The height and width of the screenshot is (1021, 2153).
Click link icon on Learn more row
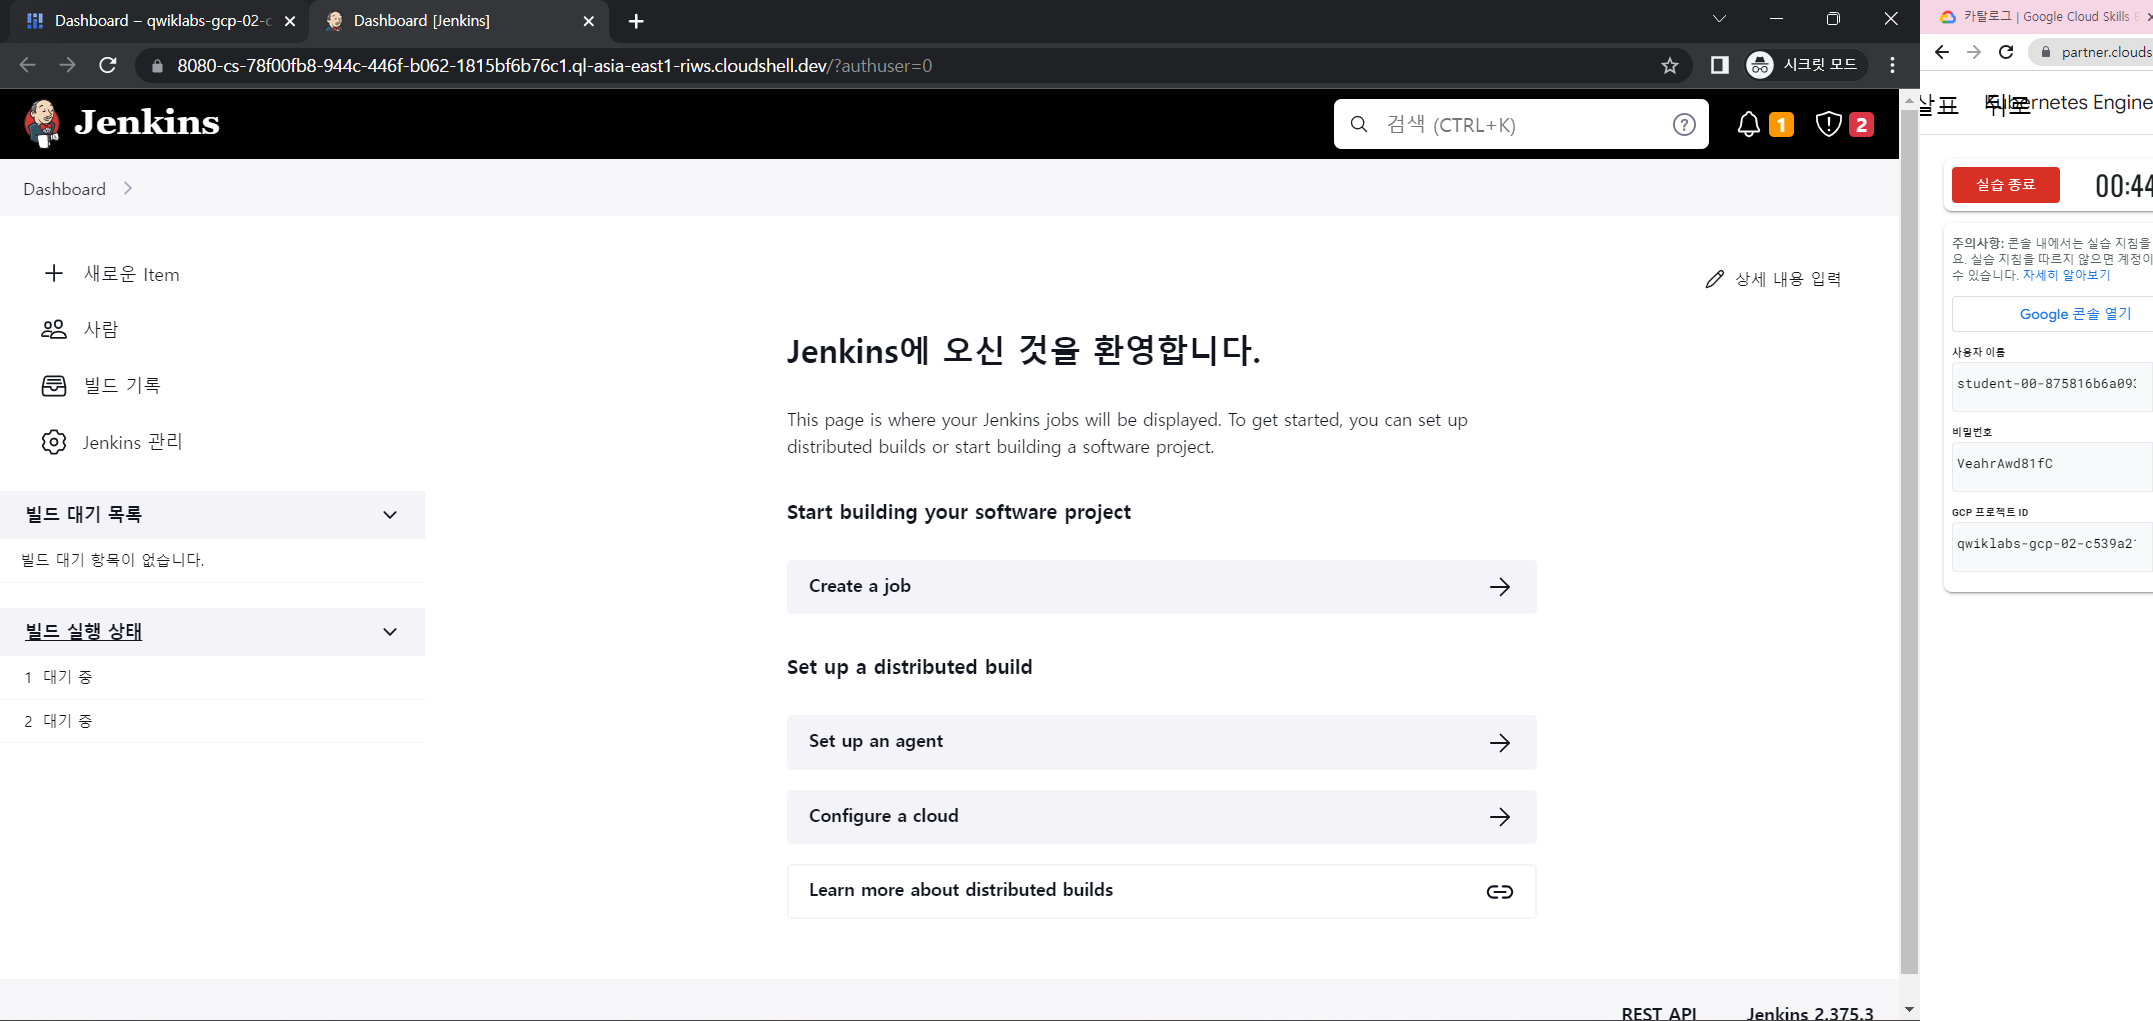click(1500, 892)
